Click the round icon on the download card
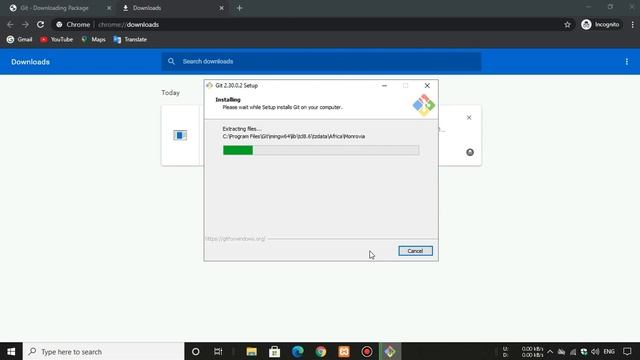The height and width of the screenshot is (360, 640). point(470,152)
